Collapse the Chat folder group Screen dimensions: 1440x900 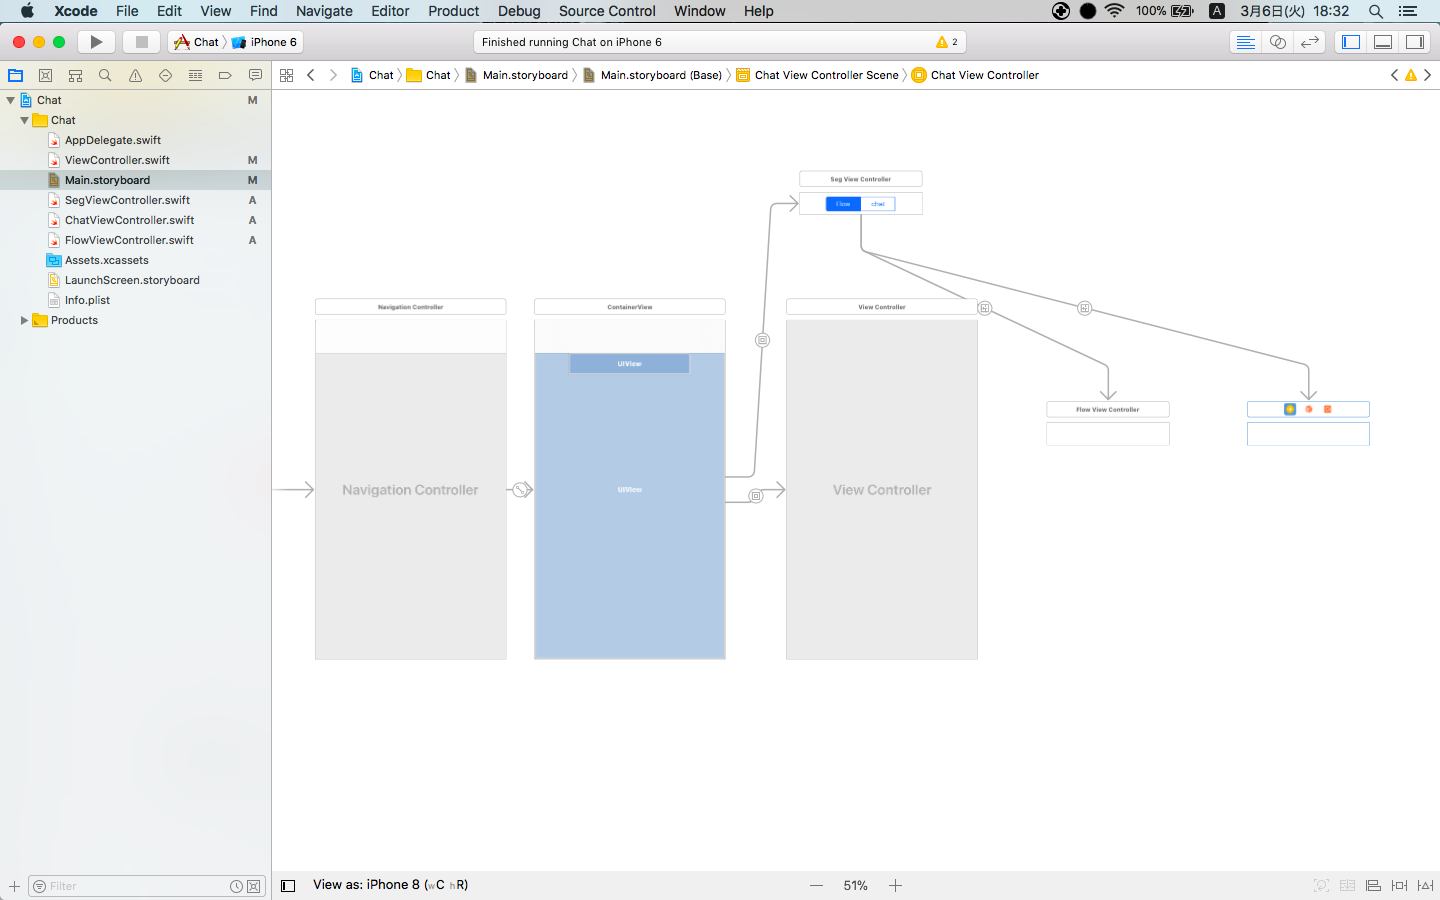pyautogui.click(x=25, y=120)
